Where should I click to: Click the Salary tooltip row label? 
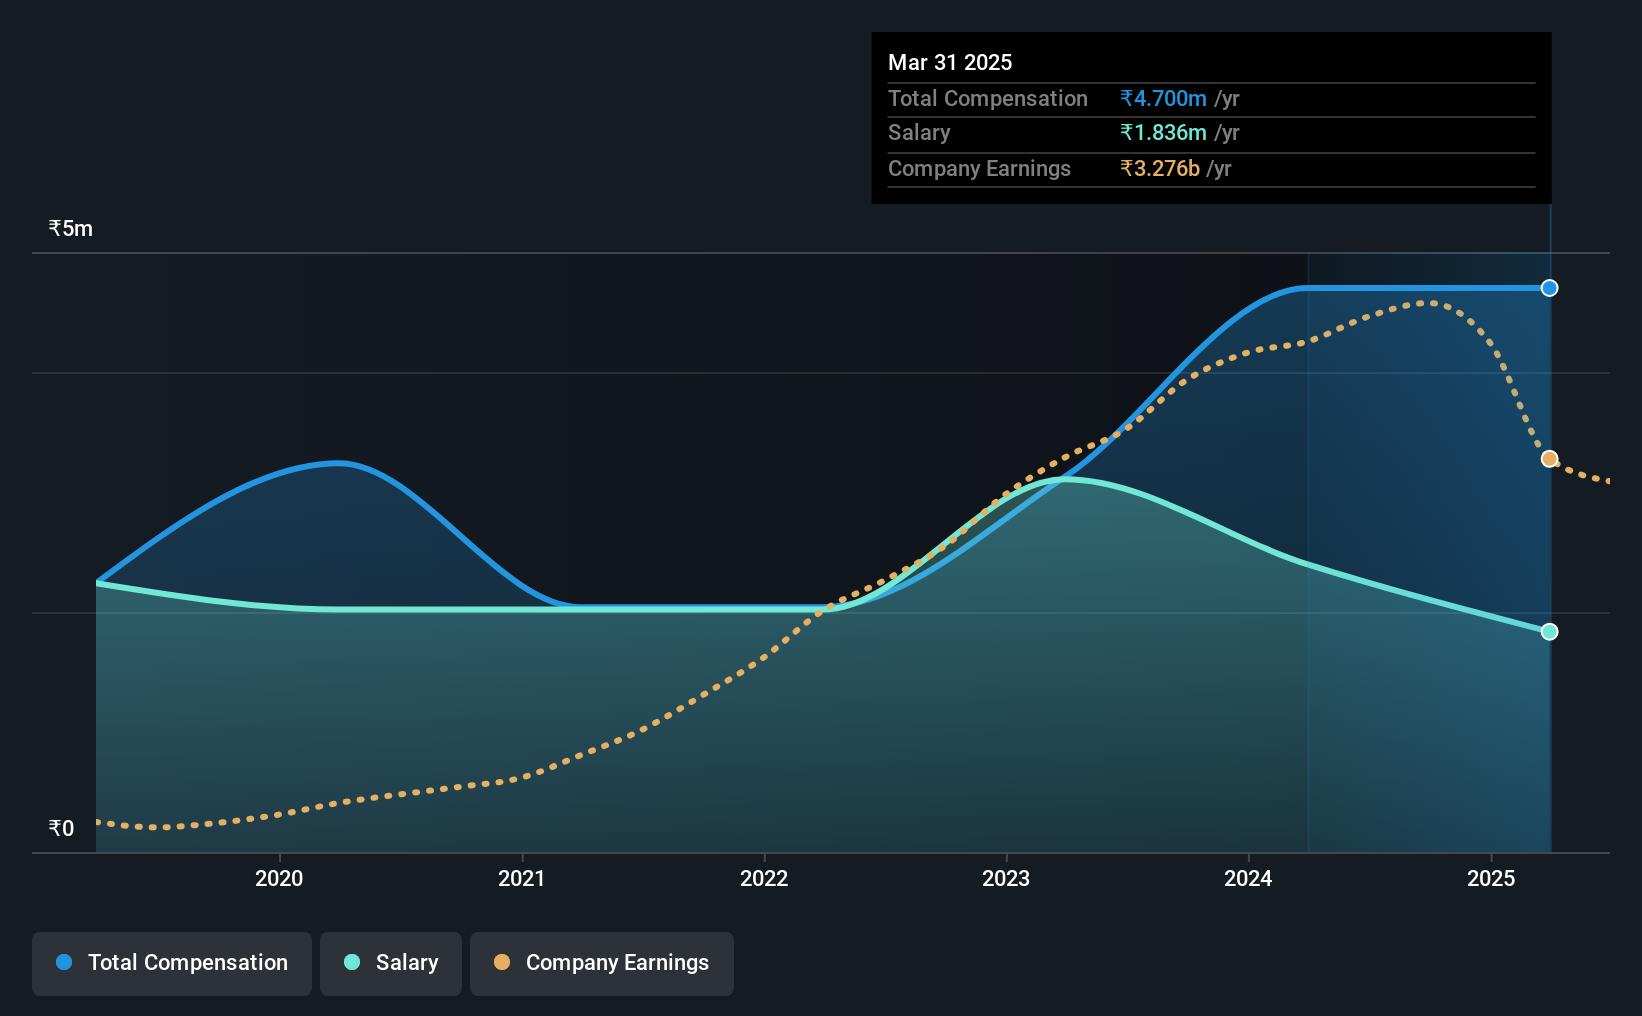tap(919, 133)
